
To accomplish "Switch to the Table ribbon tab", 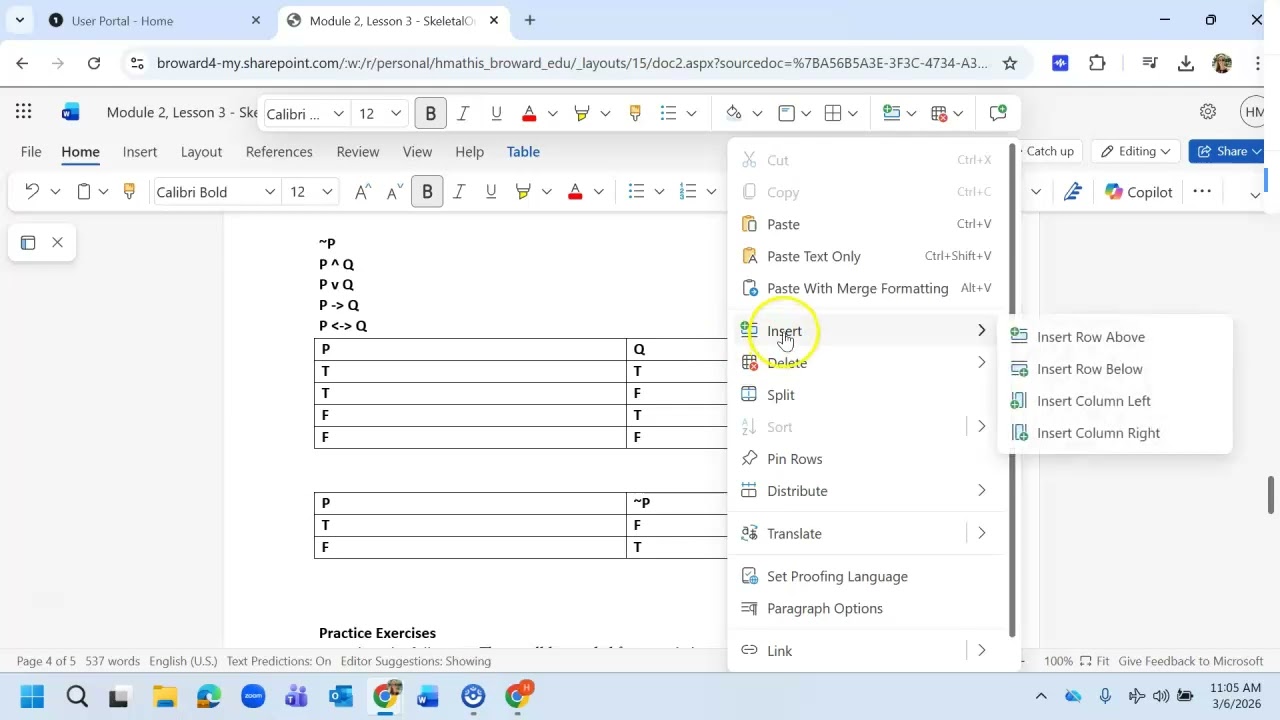I will (523, 152).
